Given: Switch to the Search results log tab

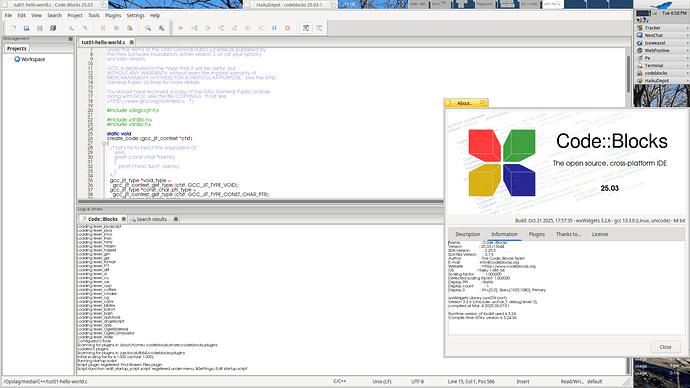Looking at the screenshot, I should click(x=151, y=219).
